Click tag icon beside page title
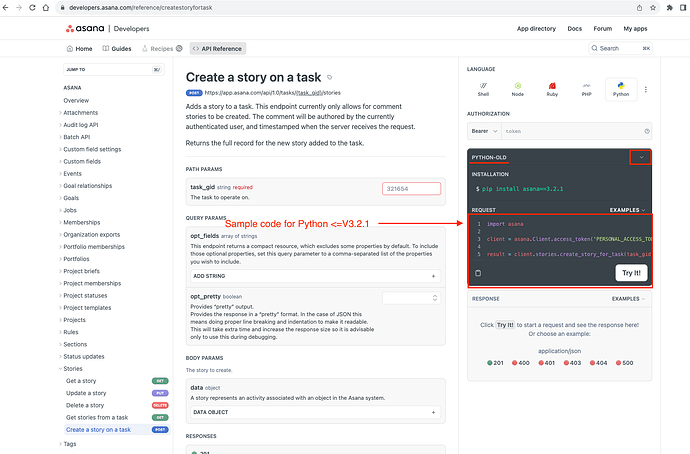The height and width of the screenshot is (454, 690). tap(329, 77)
